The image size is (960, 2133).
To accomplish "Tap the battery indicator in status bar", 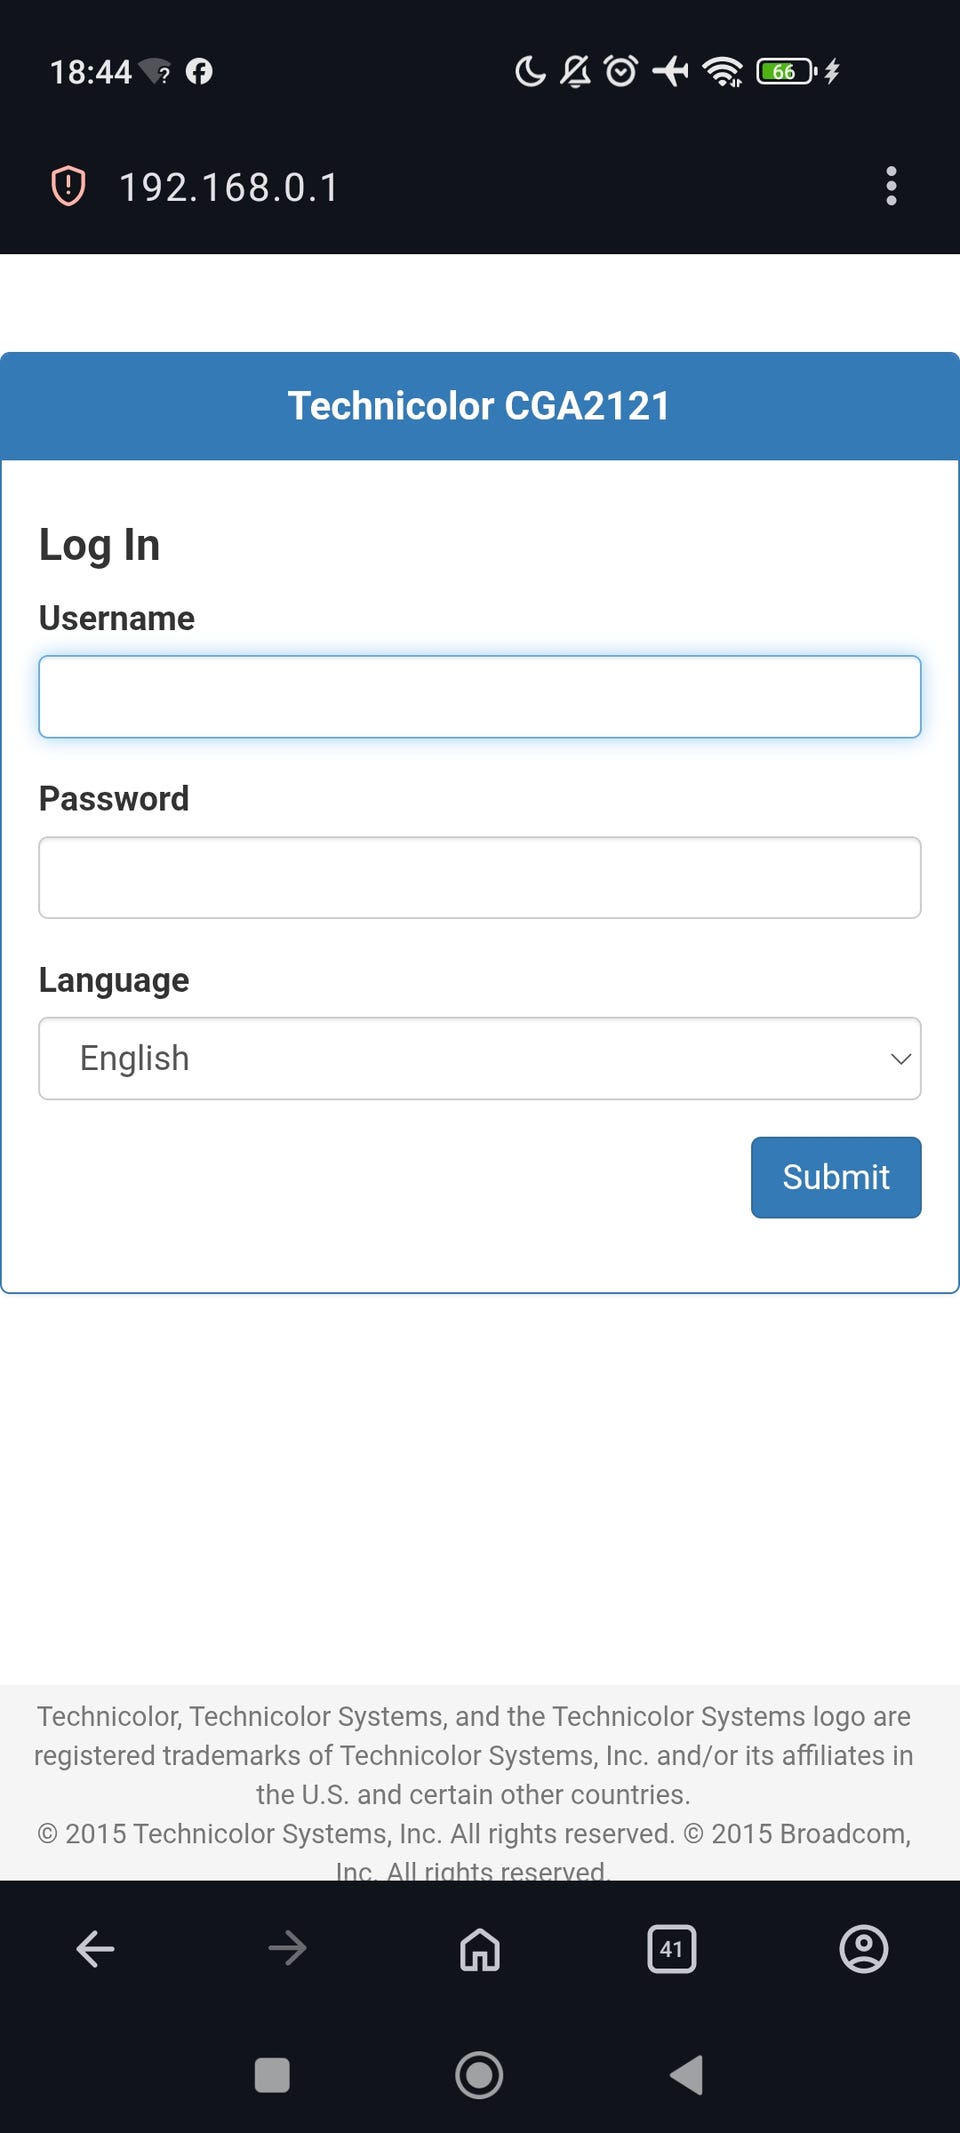I will pyautogui.click(x=786, y=71).
